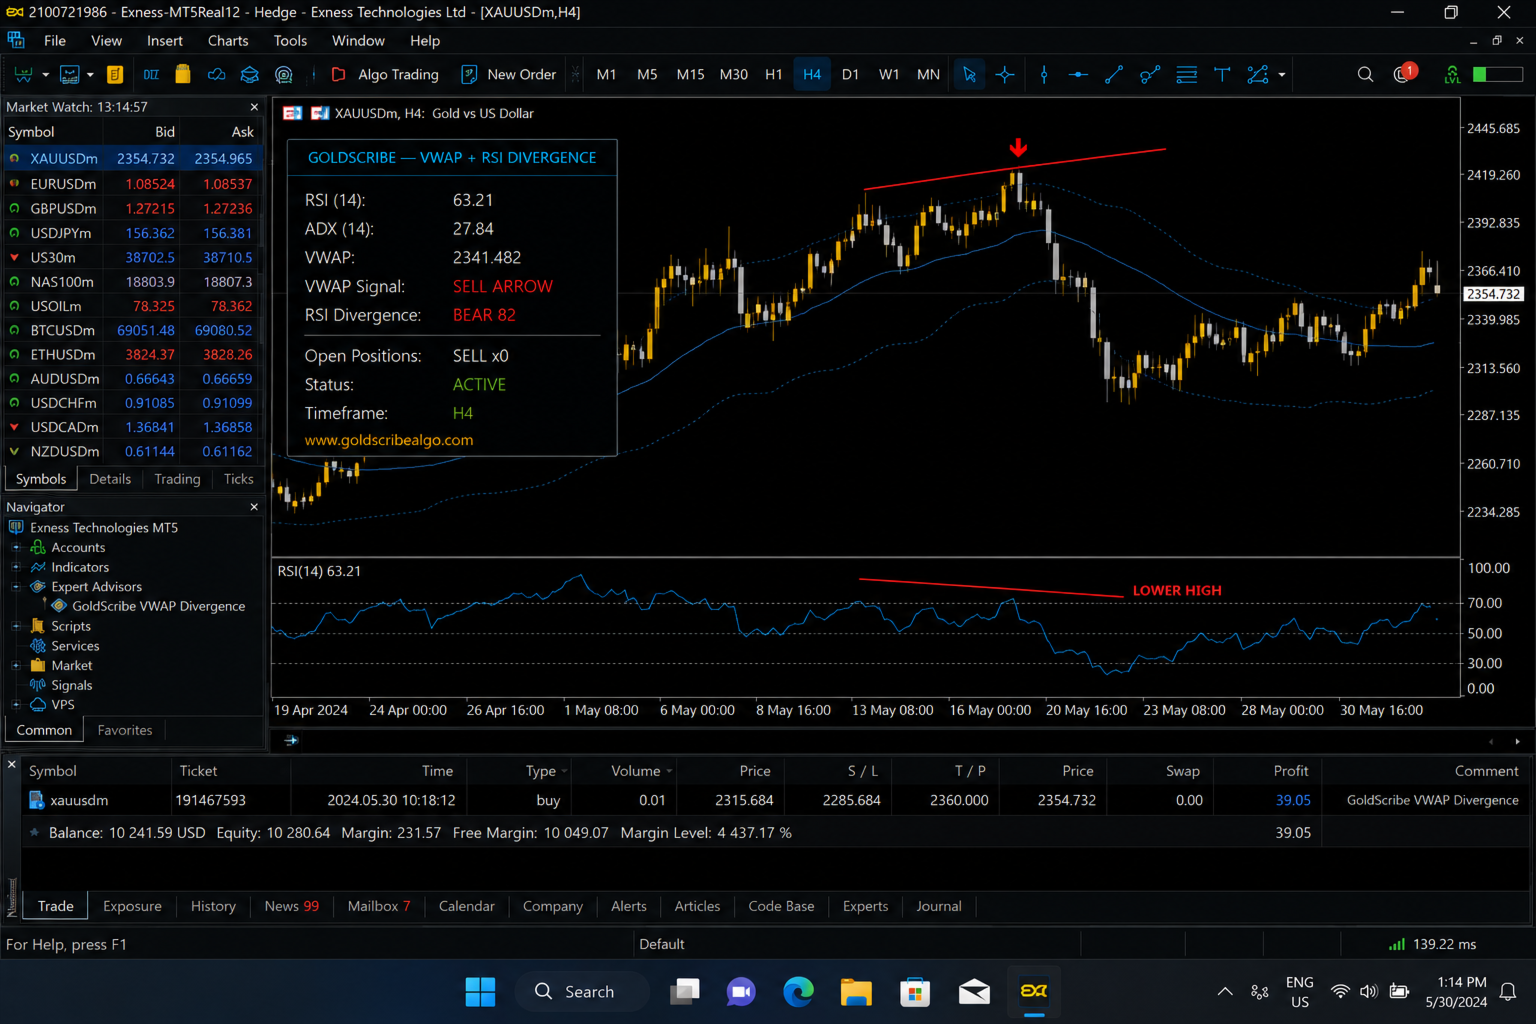Pick the vertical line drawing tool
Screen dimensions: 1536x1024
[1044, 75]
